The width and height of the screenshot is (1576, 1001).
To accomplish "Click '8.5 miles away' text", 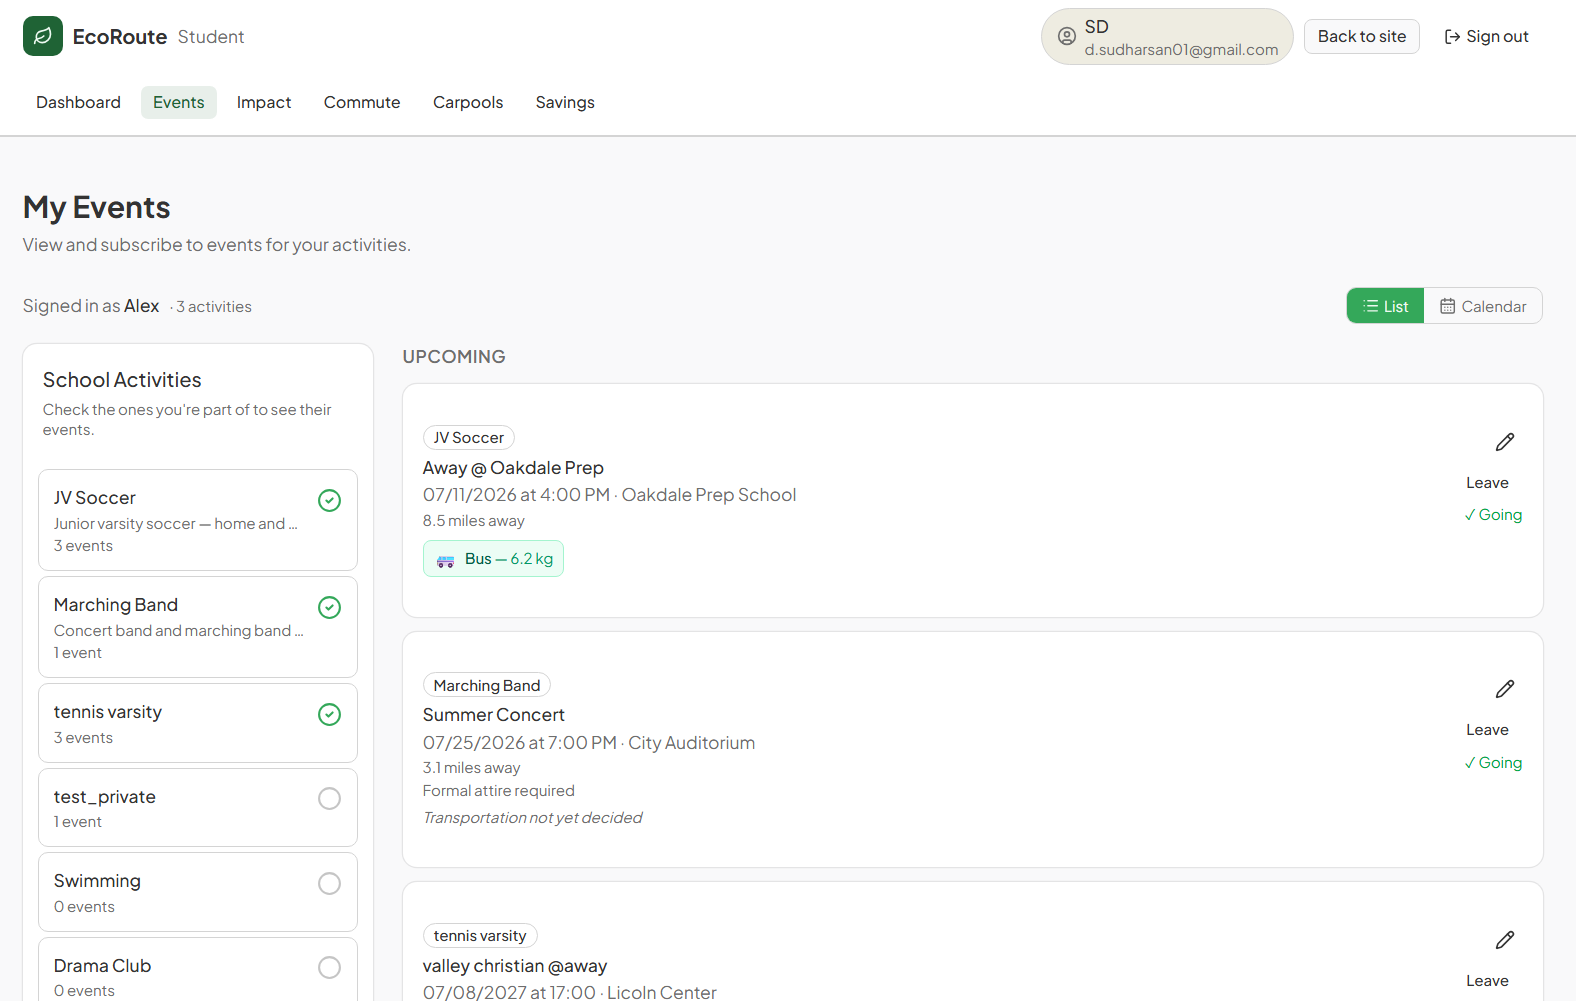I will [x=473, y=521].
